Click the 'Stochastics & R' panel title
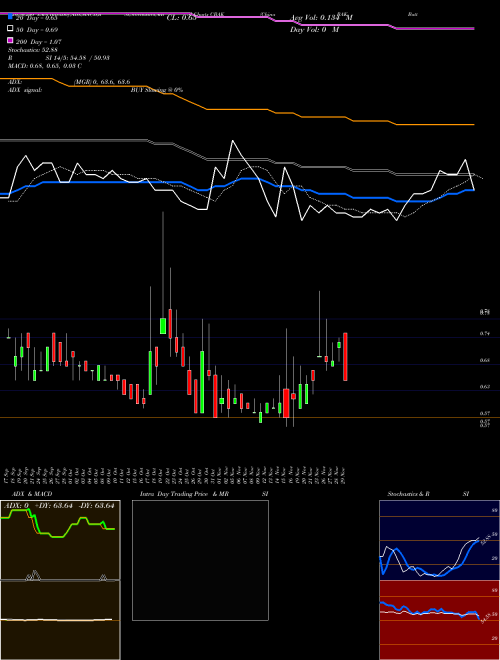Viewport: 500px width, 660px height. [409, 494]
